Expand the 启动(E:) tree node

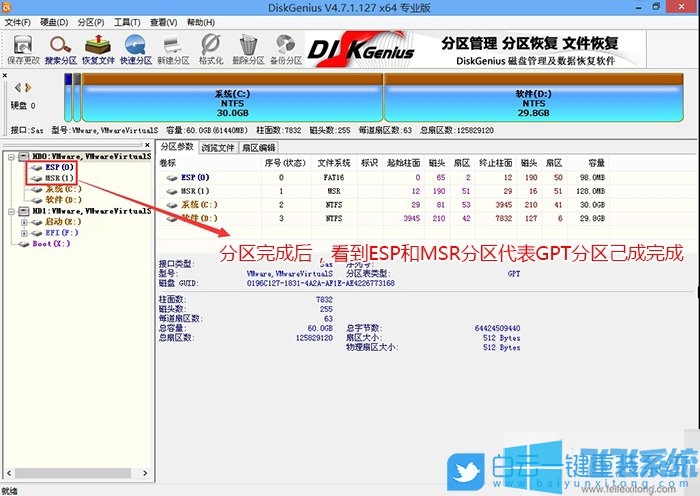click(24, 222)
